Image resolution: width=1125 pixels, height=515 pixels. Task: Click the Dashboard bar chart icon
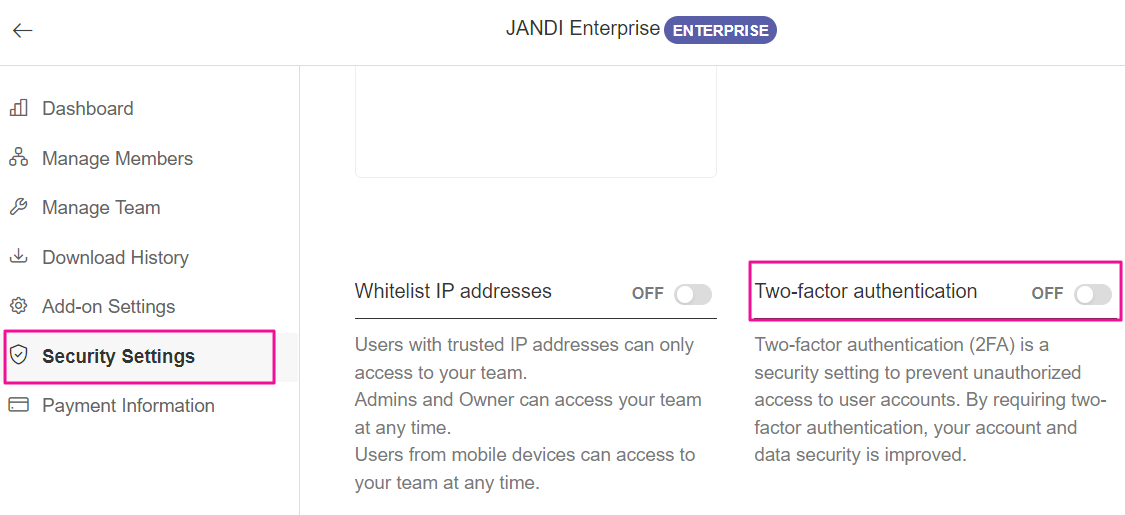(18, 108)
